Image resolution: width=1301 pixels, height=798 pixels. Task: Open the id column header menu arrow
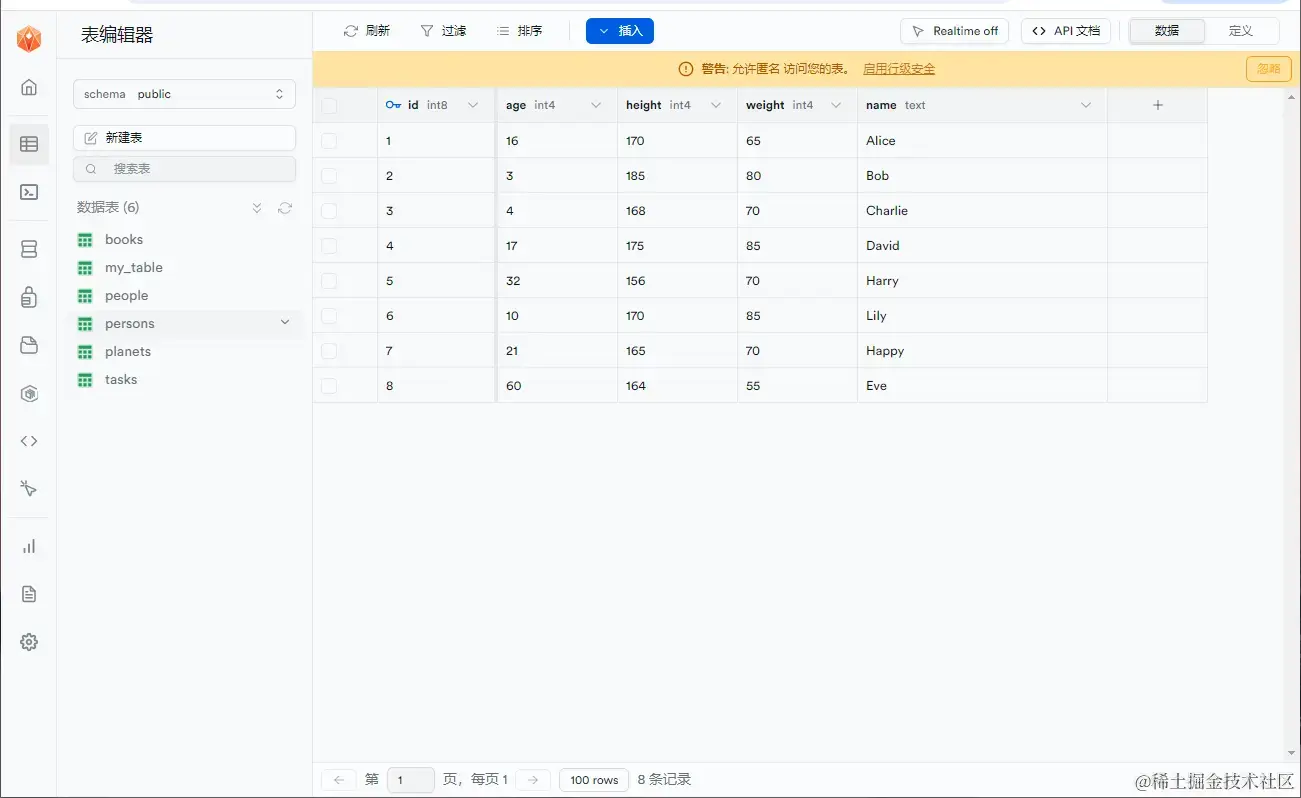pos(473,105)
